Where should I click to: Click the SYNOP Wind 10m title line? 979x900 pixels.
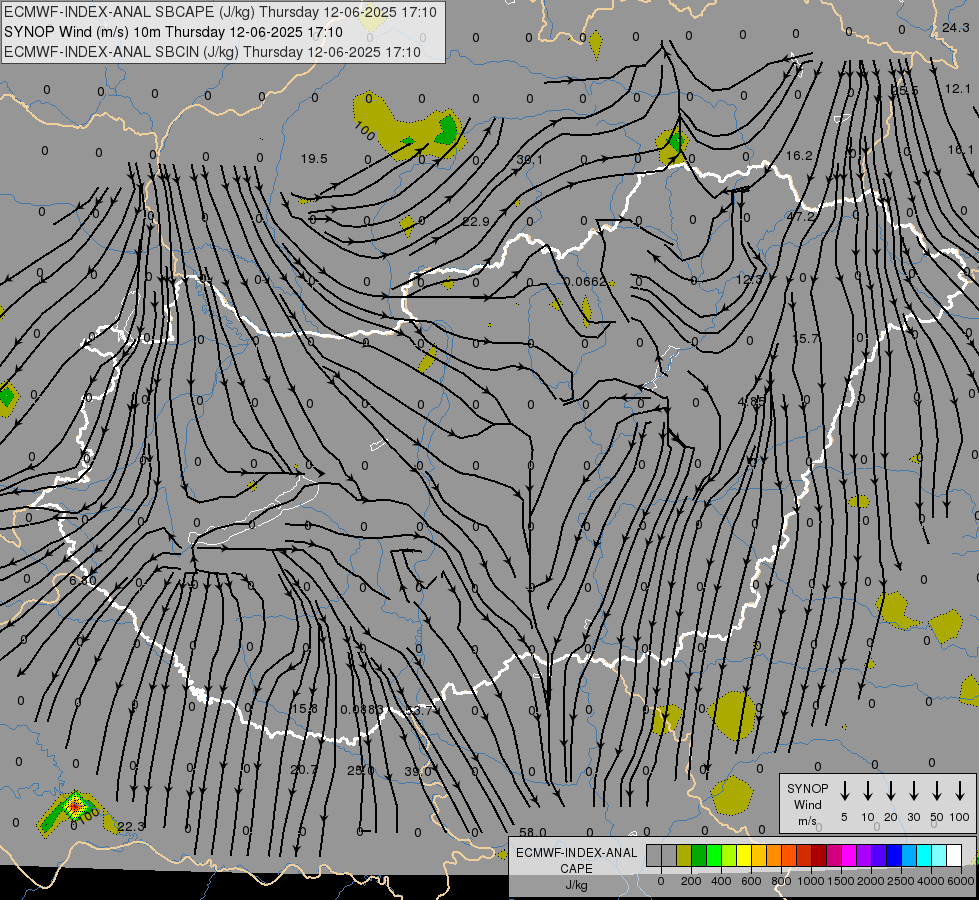(x=173, y=32)
